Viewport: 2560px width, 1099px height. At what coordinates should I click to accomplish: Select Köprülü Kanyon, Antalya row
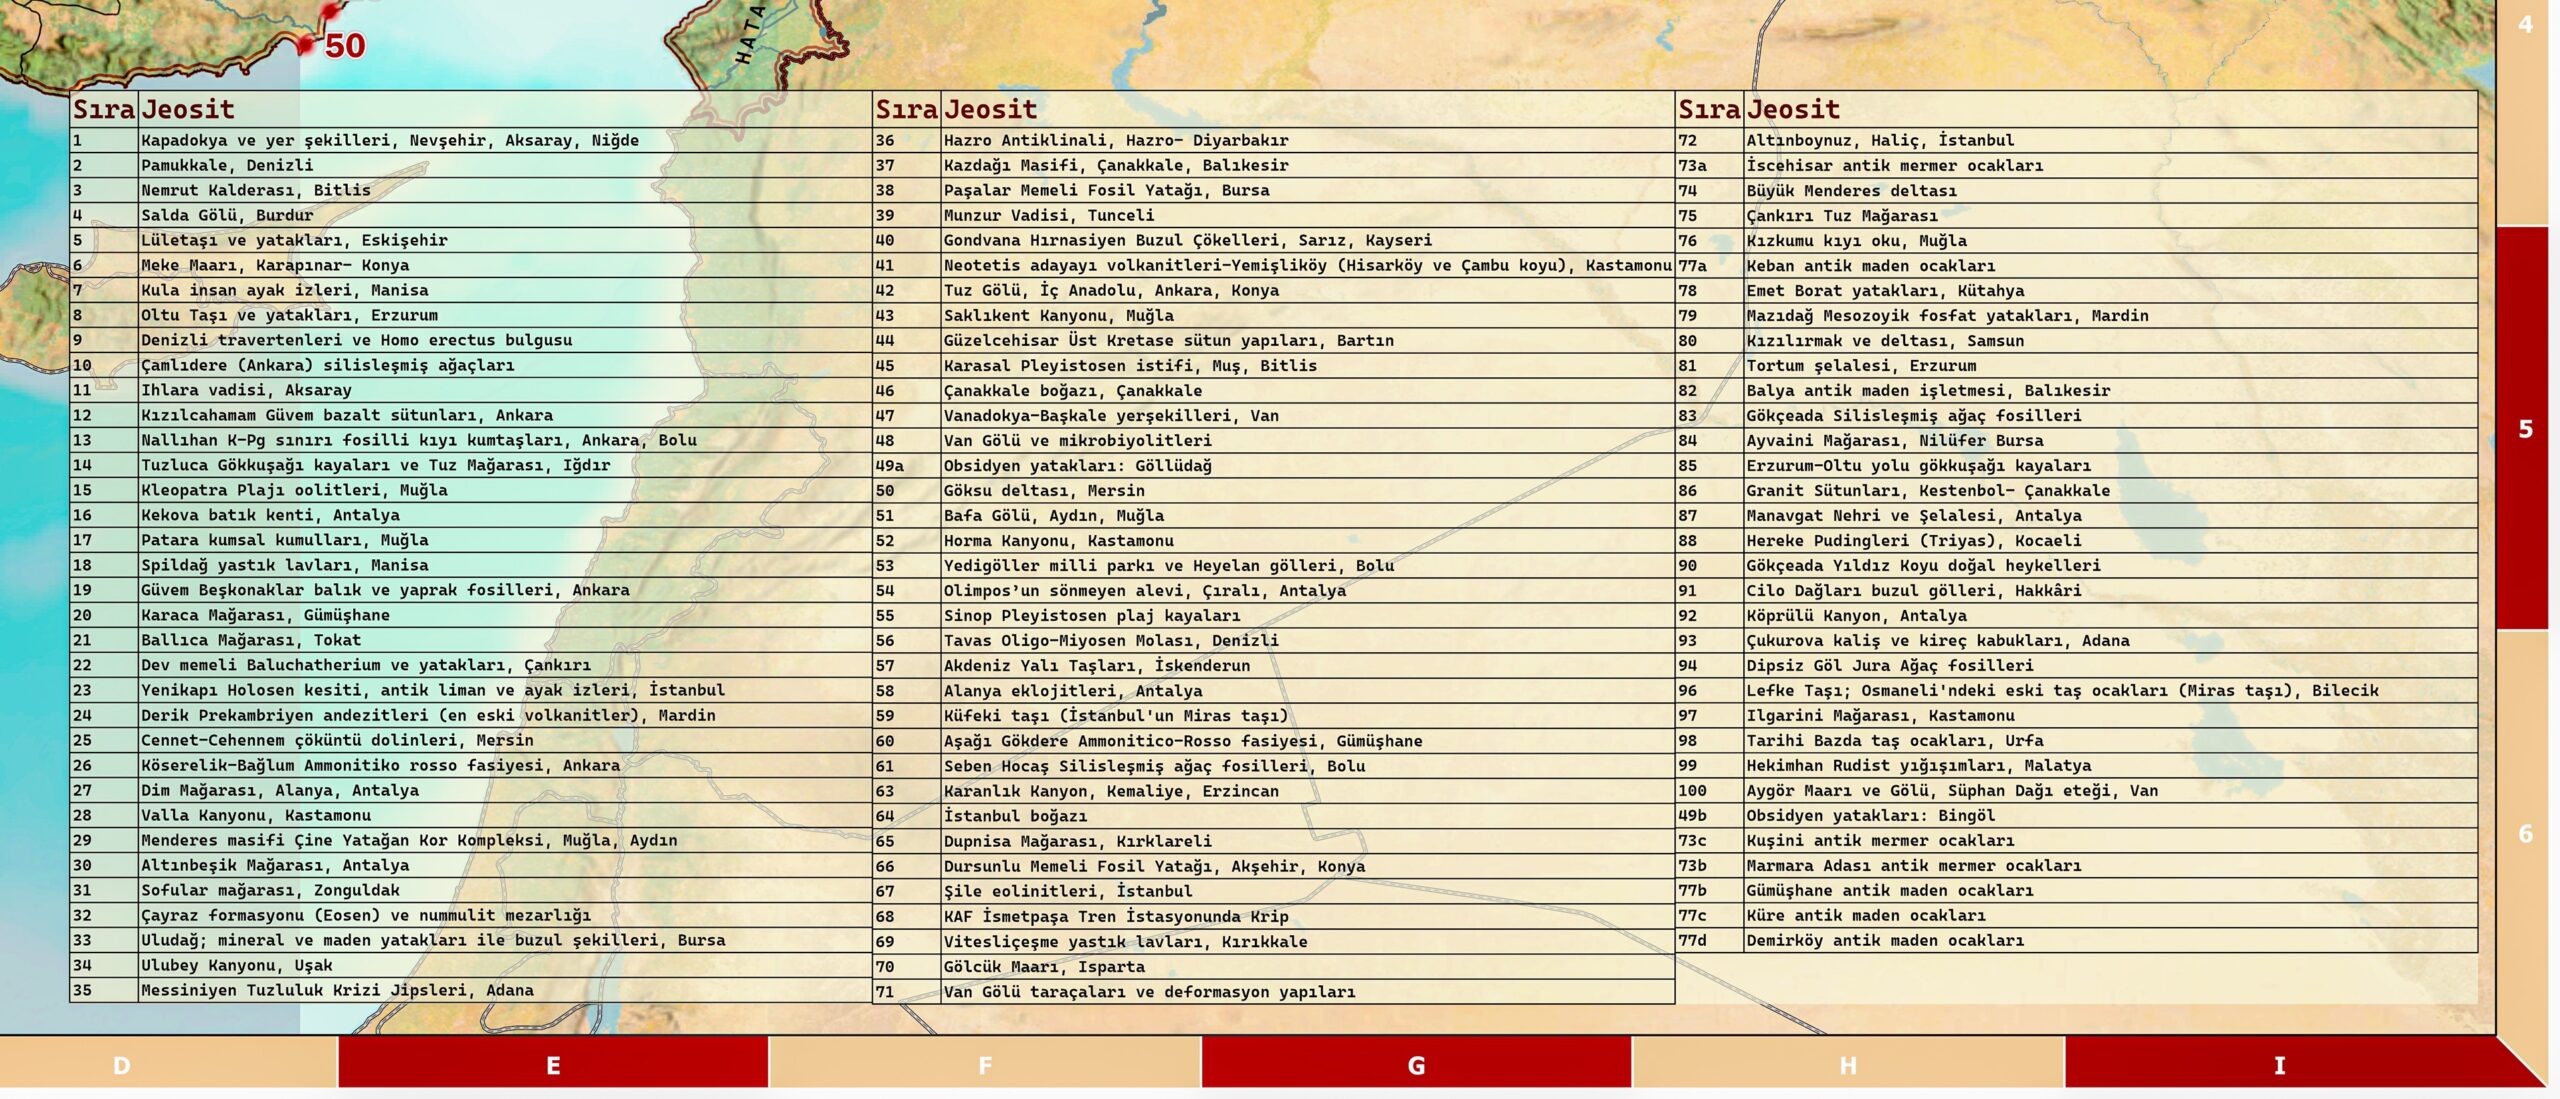(1856, 615)
